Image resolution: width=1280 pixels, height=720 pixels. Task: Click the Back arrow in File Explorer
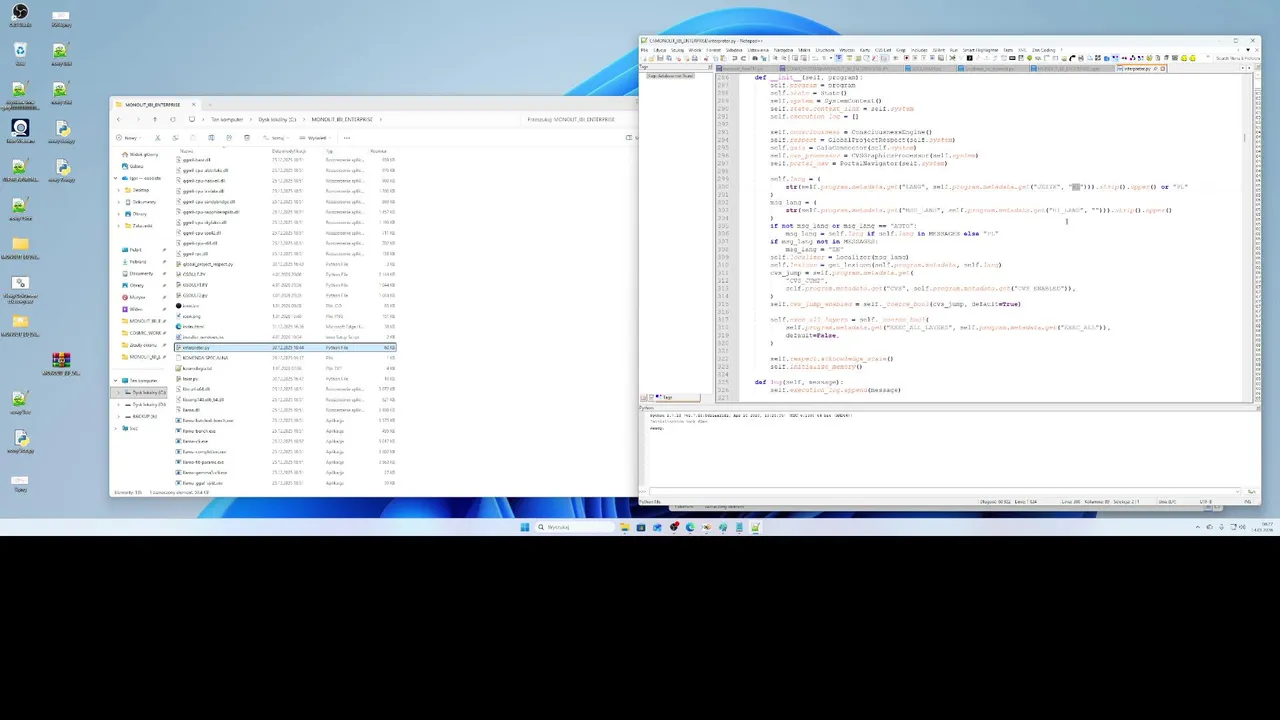coord(119,119)
